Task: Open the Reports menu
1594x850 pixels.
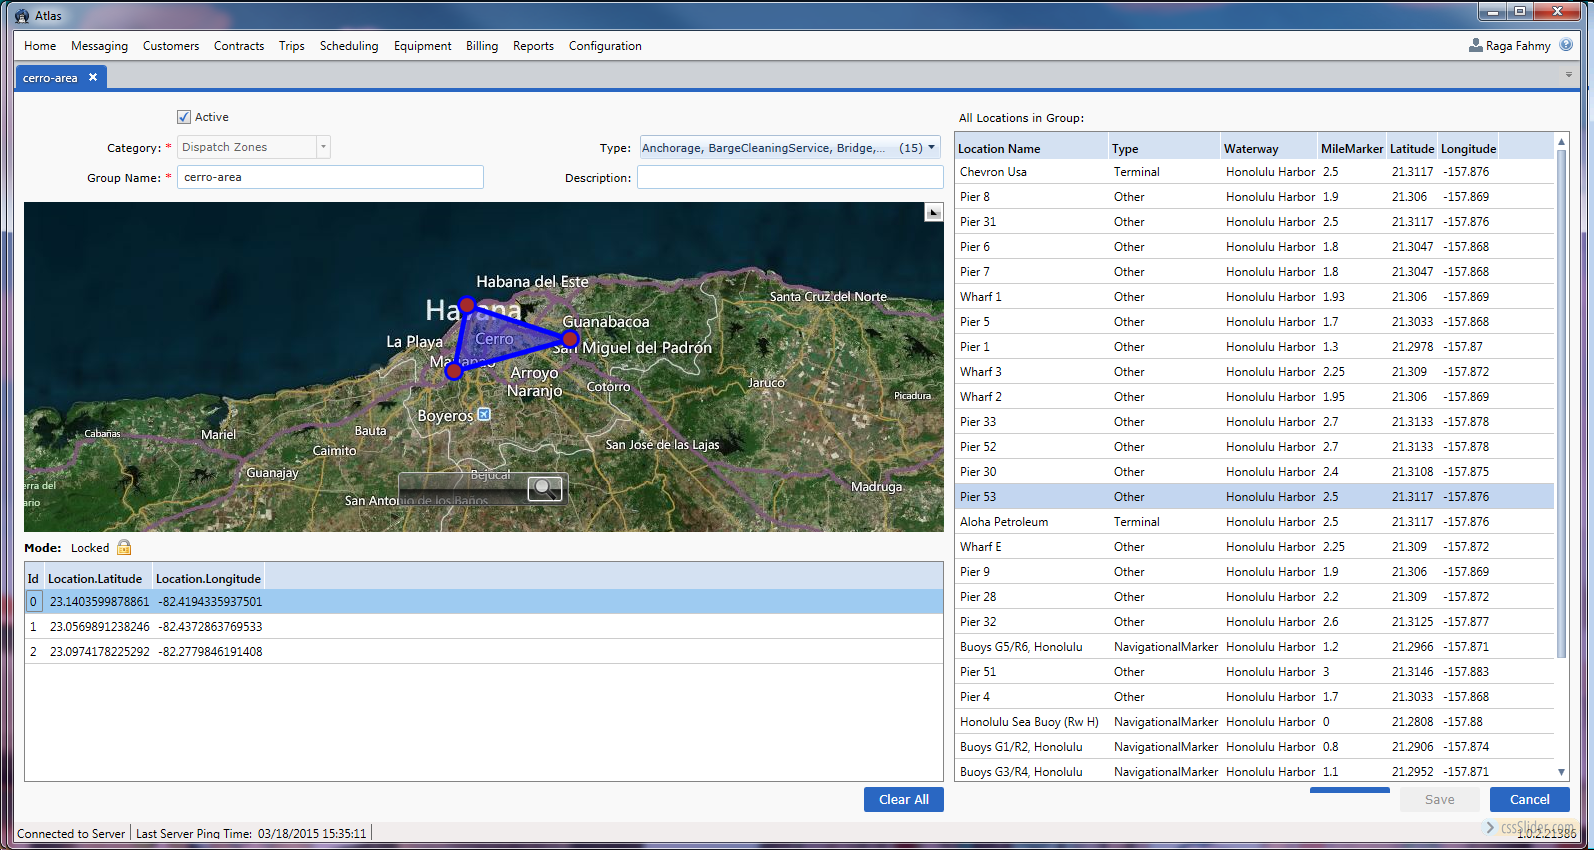Action: coord(533,46)
